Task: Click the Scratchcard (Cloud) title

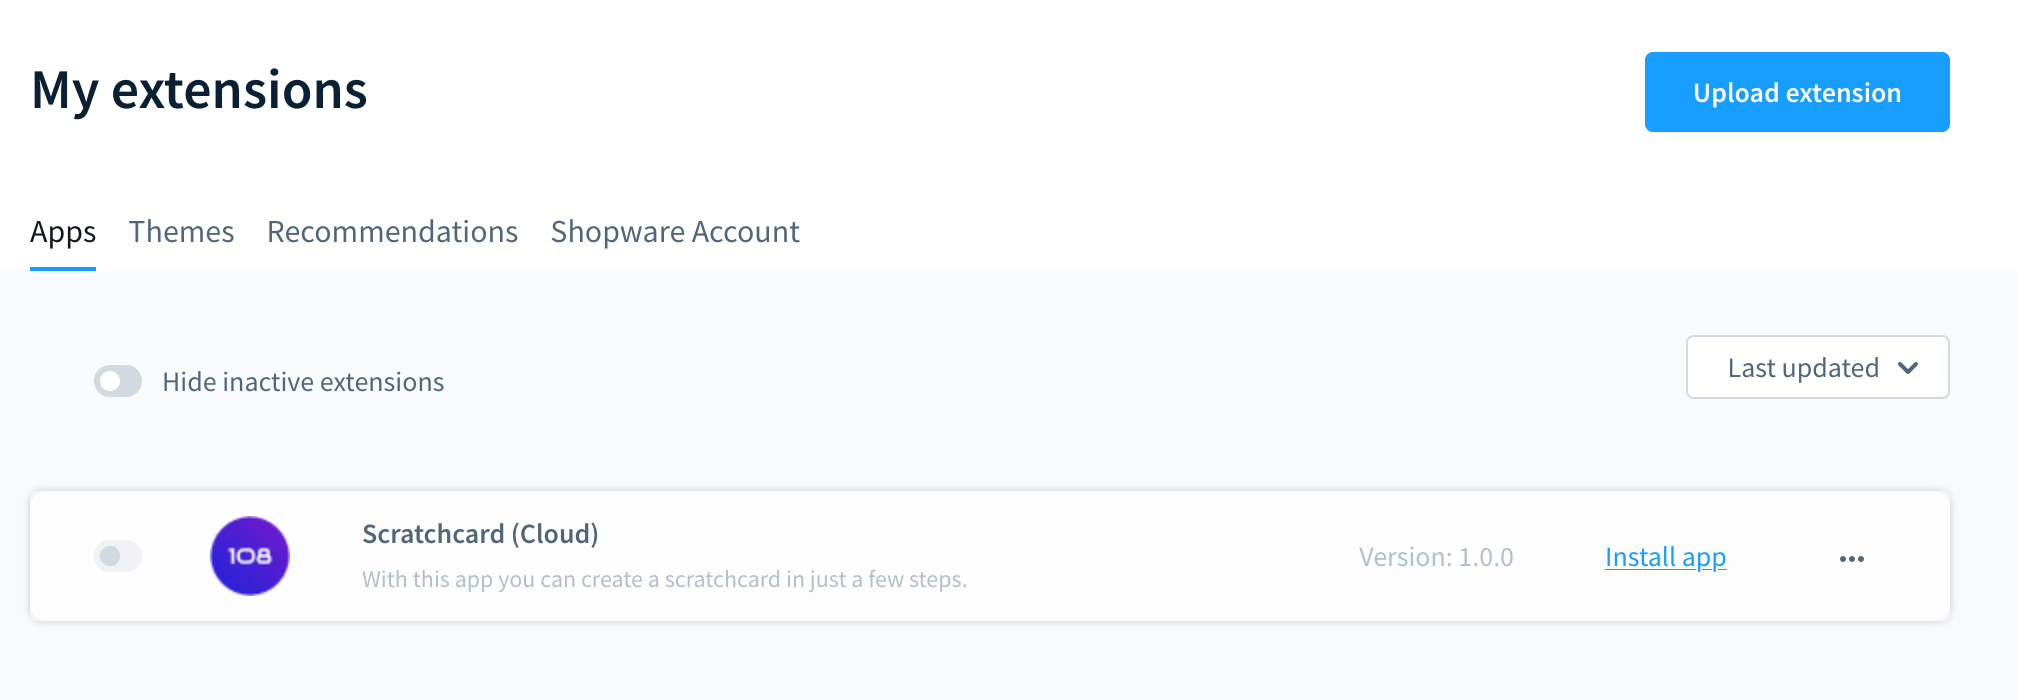Action: 480,534
